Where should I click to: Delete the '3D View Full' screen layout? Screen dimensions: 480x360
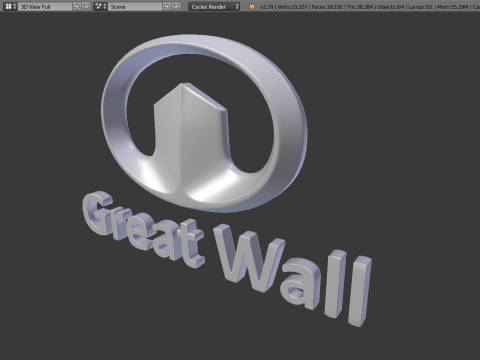click(86, 6)
